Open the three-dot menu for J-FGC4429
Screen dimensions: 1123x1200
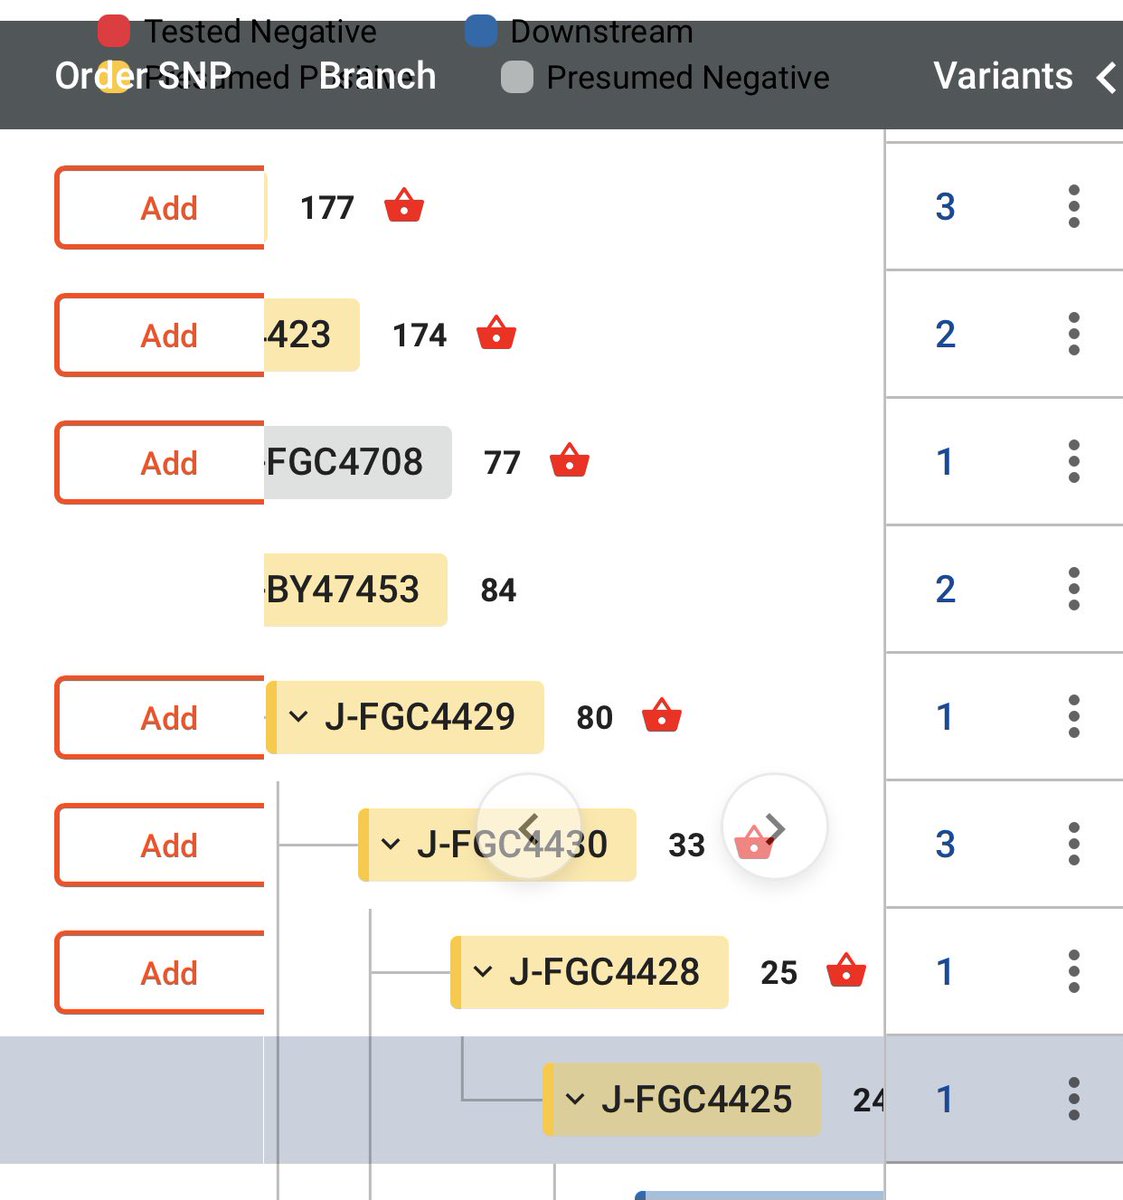coord(1074,716)
